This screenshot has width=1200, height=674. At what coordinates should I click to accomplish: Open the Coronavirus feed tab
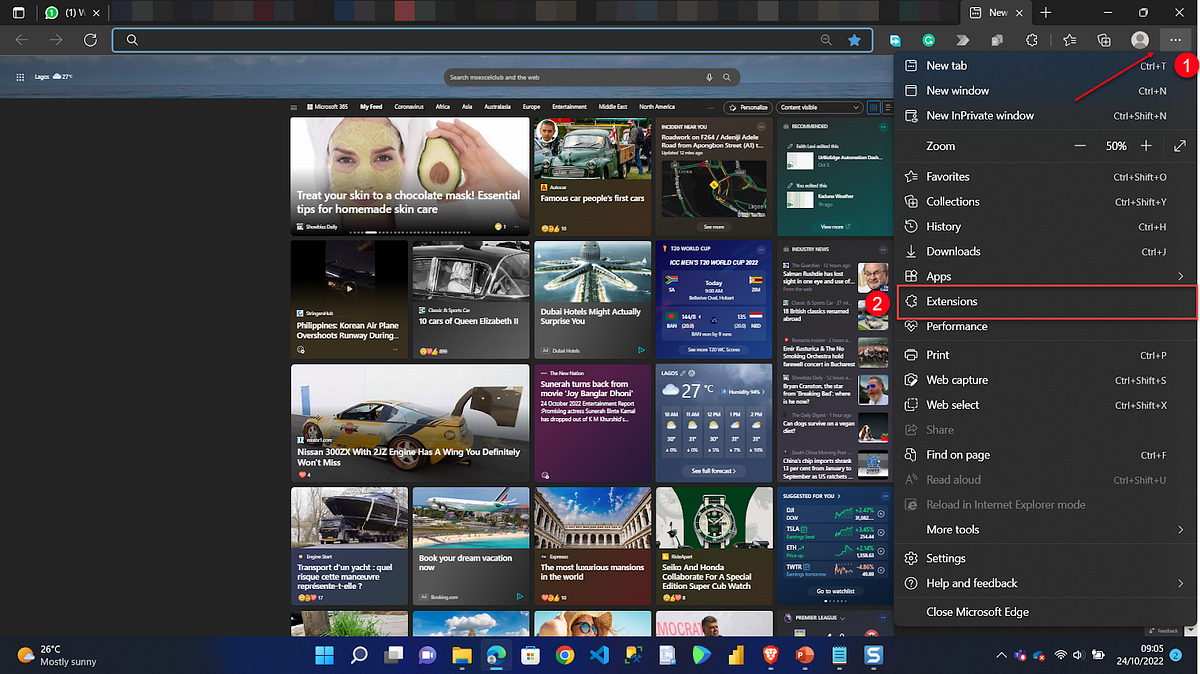[409, 107]
